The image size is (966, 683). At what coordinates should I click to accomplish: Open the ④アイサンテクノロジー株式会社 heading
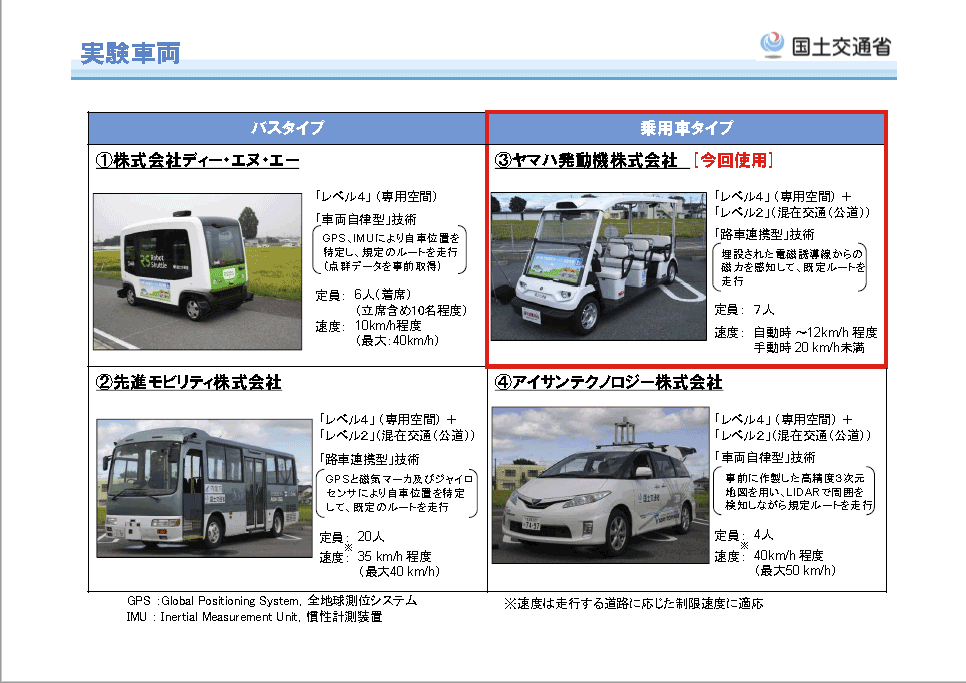pyautogui.click(x=607, y=382)
